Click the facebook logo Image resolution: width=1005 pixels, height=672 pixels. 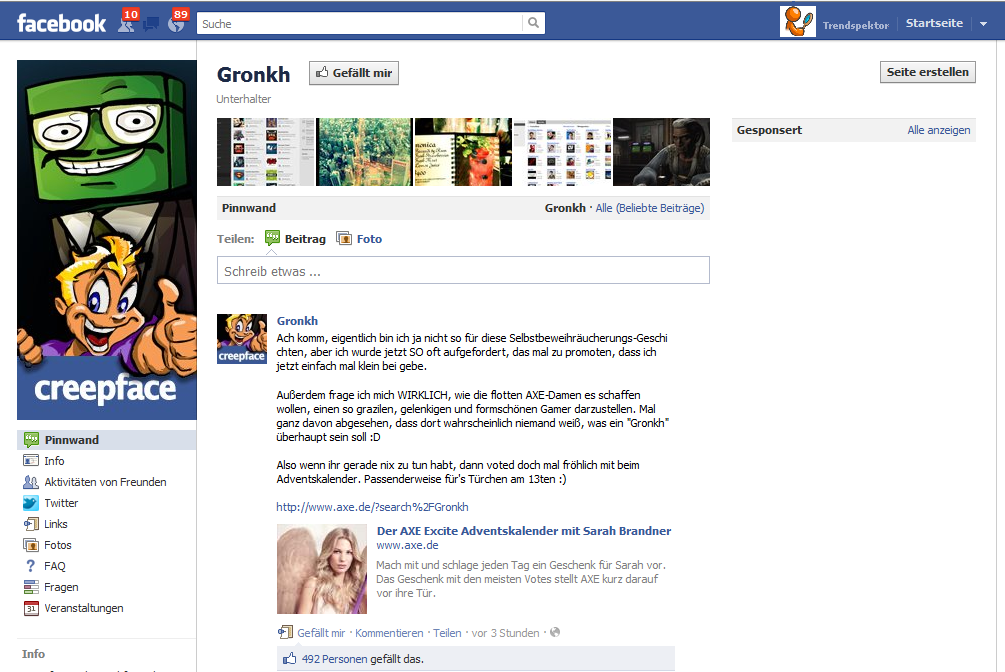pos(62,24)
